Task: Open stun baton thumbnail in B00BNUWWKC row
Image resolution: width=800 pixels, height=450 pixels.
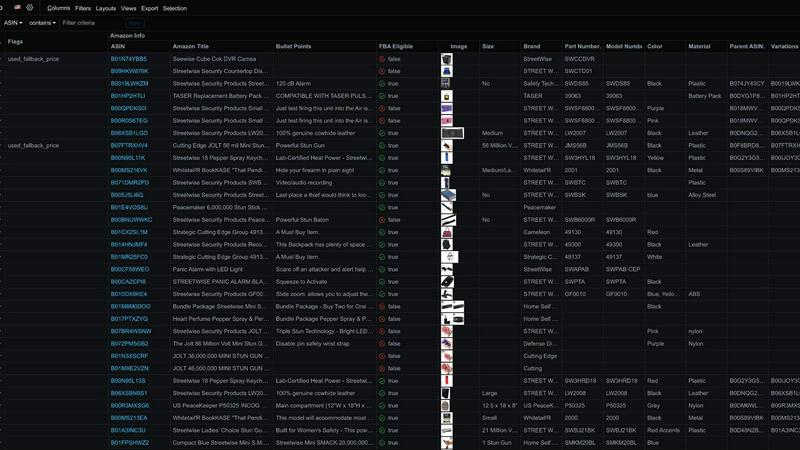Action: tap(448, 220)
